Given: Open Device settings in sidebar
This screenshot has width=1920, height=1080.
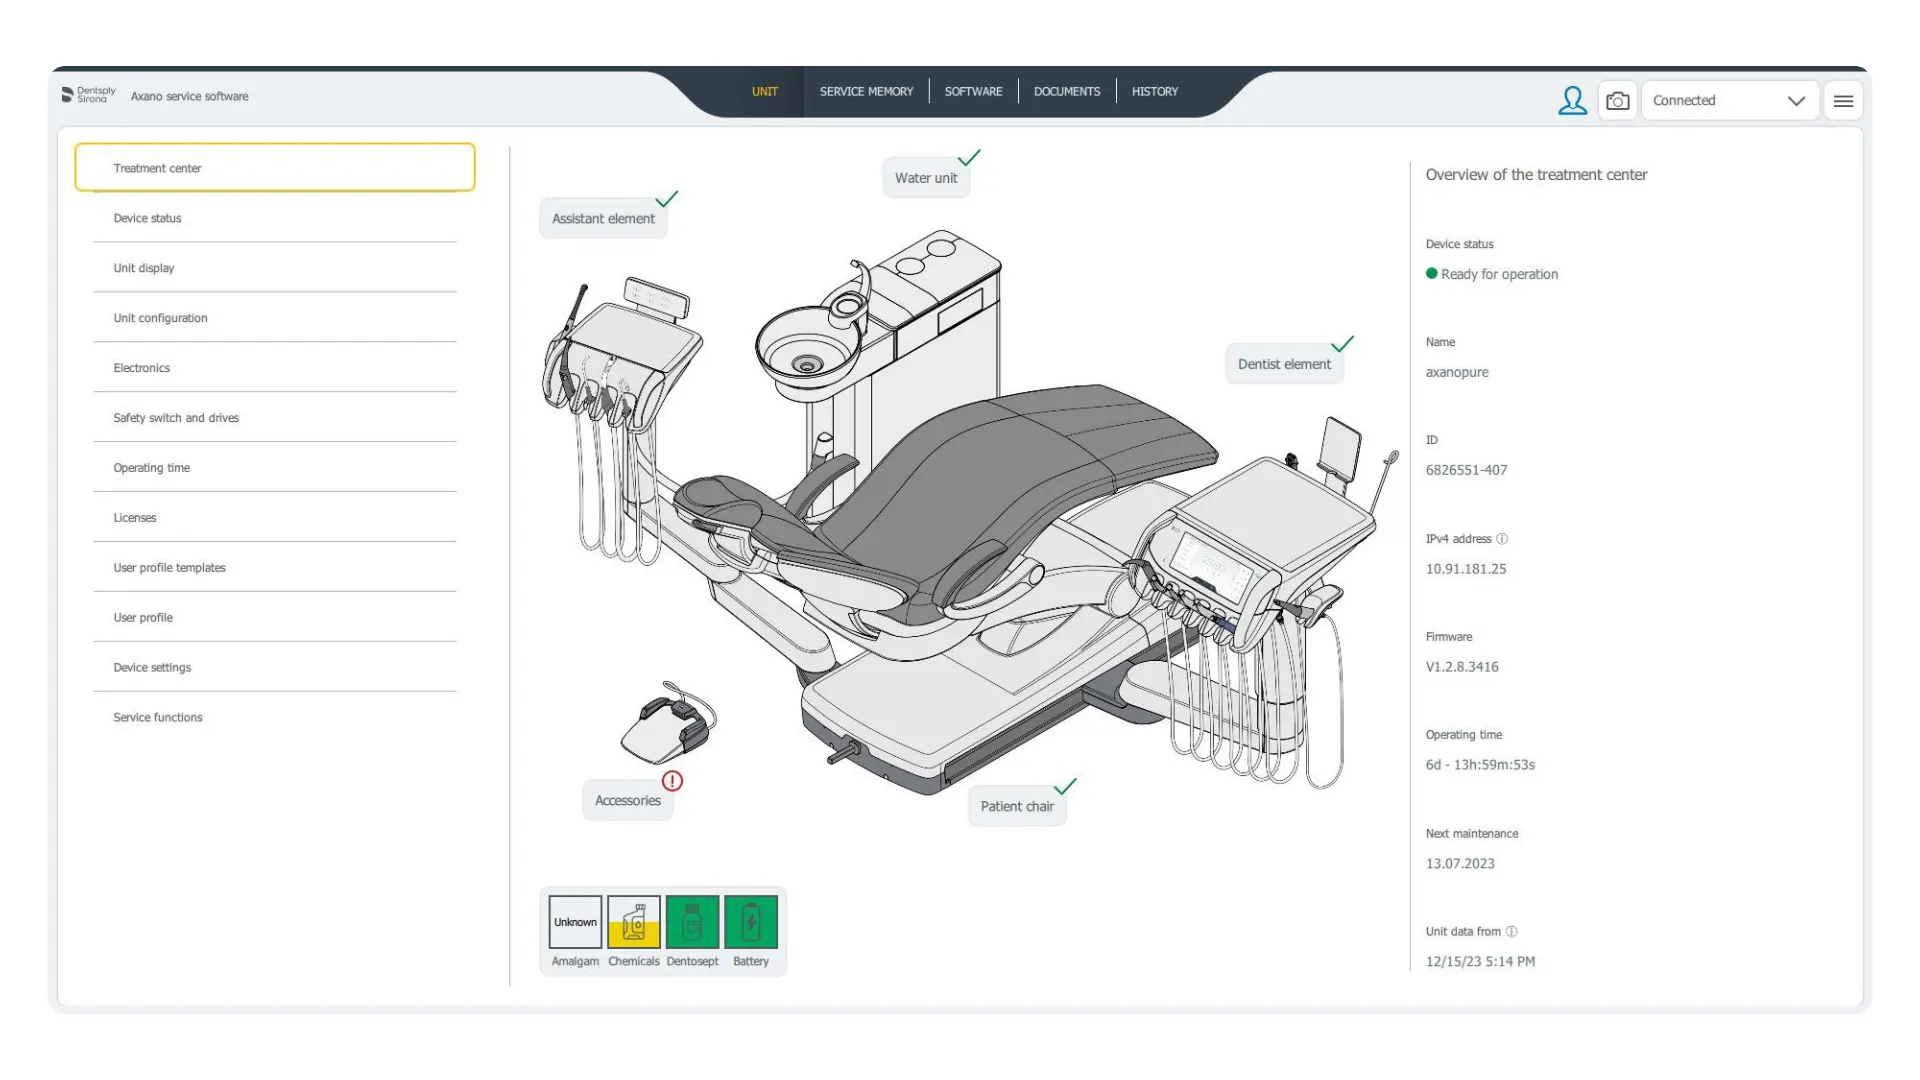Looking at the screenshot, I should click(x=275, y=668).
